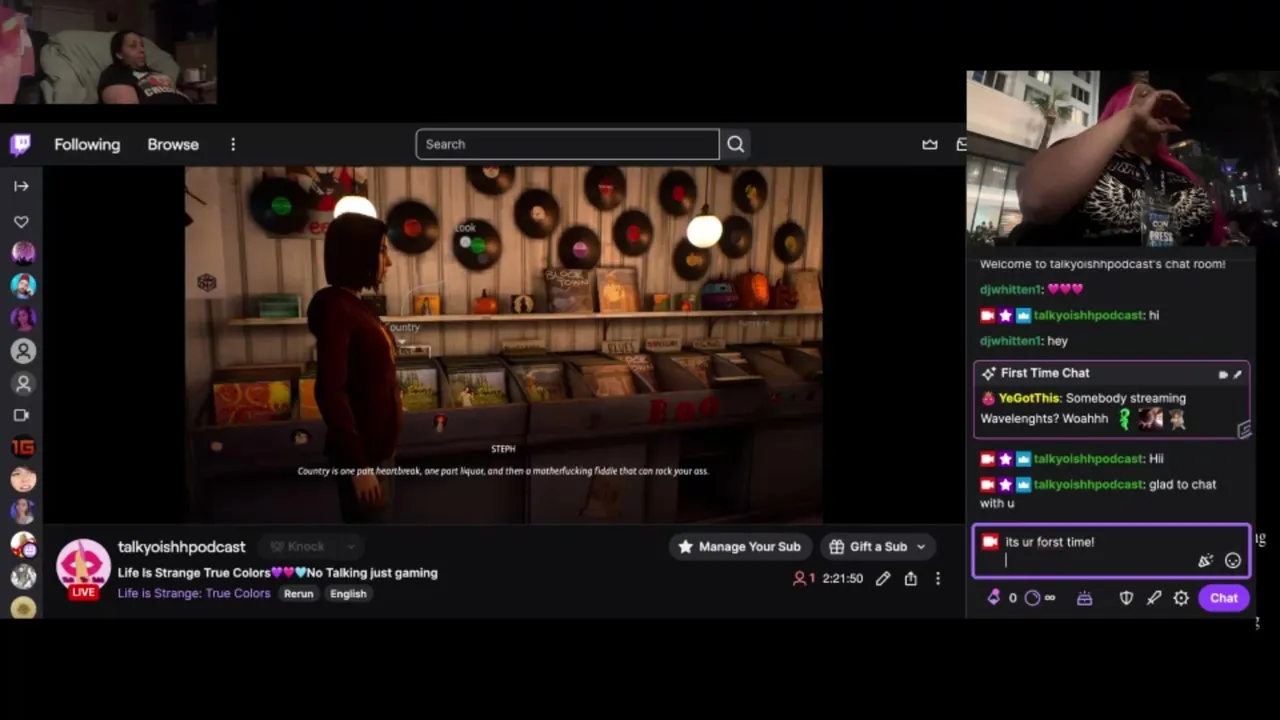
Task: Click the share stream icon
Action: 911,578
